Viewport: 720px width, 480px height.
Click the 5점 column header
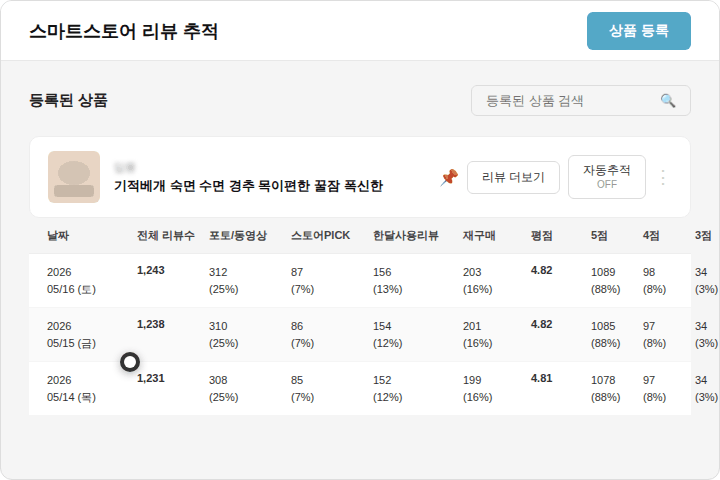pos(599,236)
